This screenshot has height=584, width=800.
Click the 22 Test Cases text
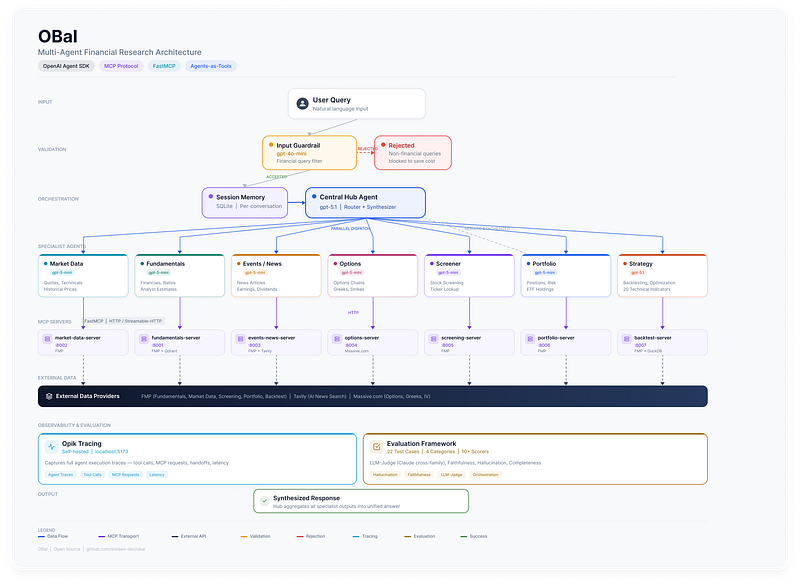point(403,452)
